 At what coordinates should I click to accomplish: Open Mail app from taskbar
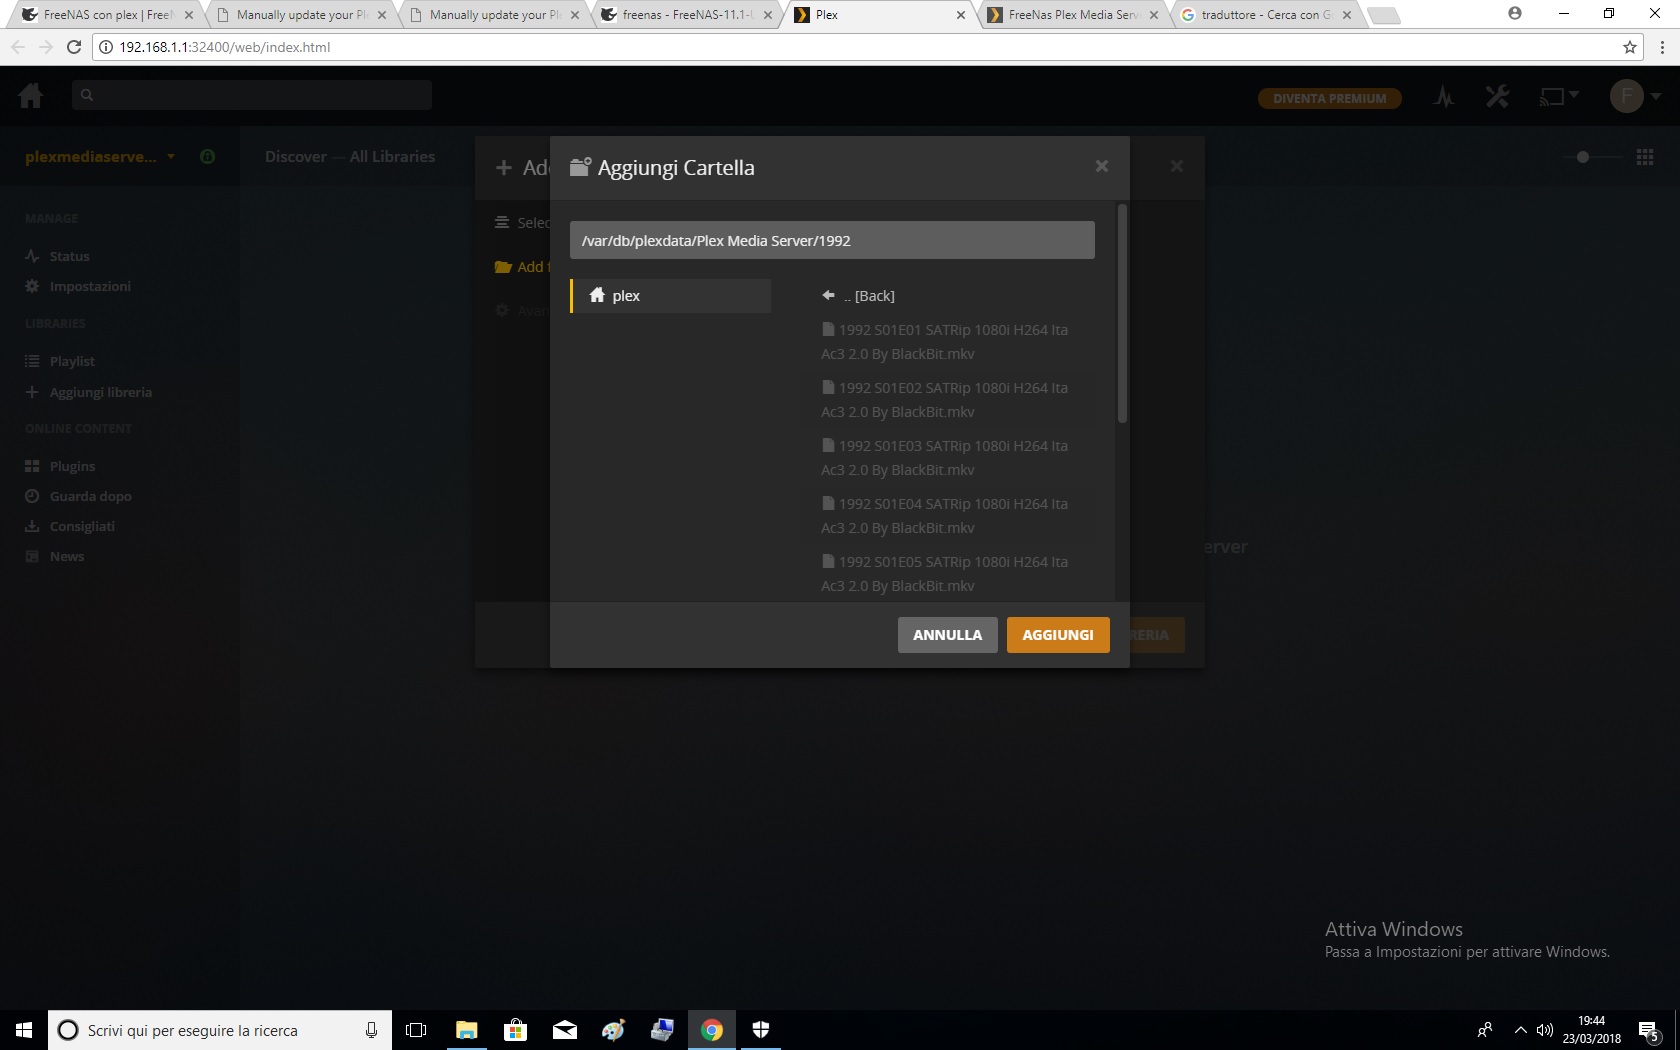(x=565, y=1030)
